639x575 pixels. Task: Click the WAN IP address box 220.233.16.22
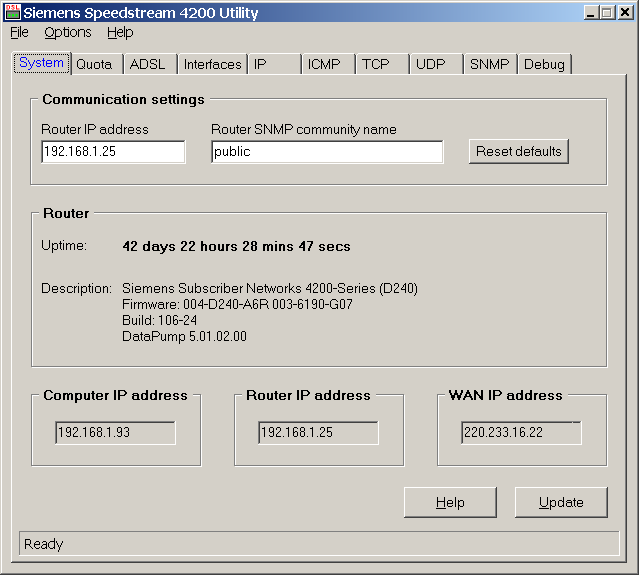521,433
